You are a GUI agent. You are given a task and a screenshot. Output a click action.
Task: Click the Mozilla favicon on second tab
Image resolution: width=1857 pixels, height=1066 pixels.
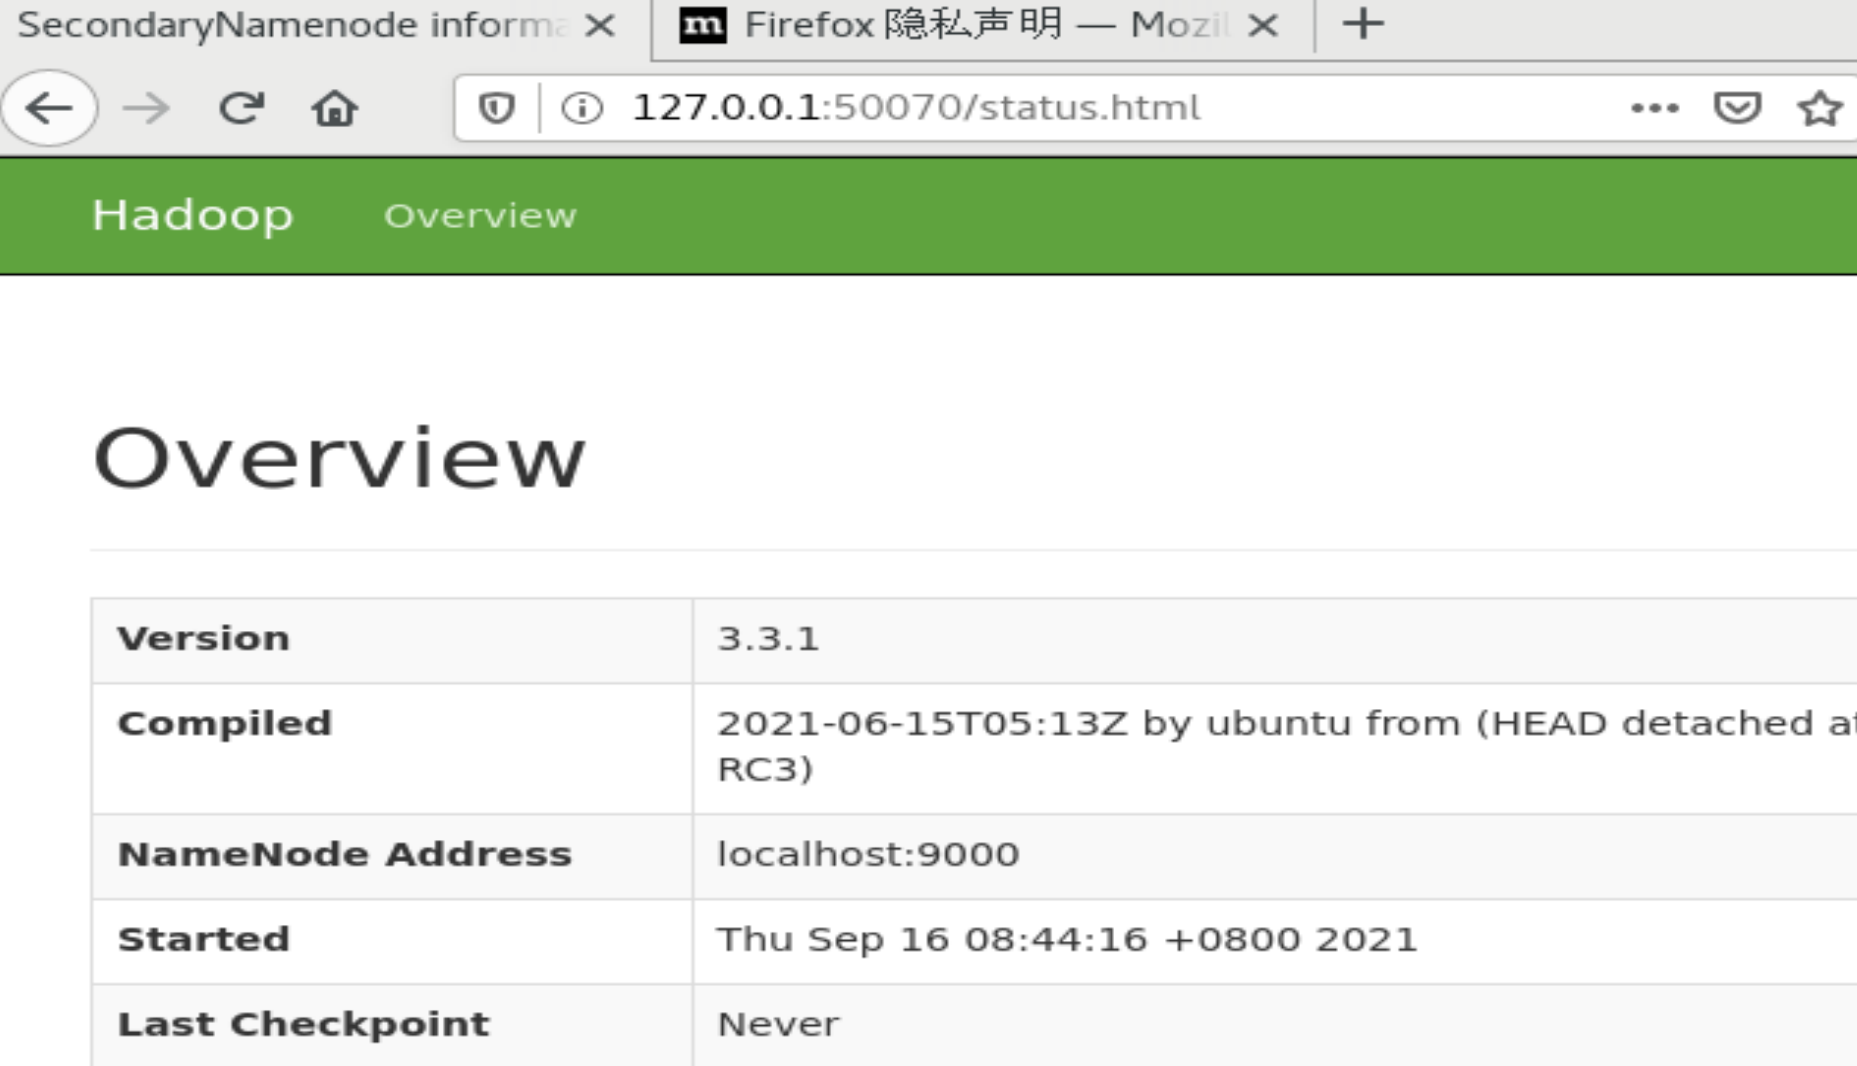tap(703, 25)
